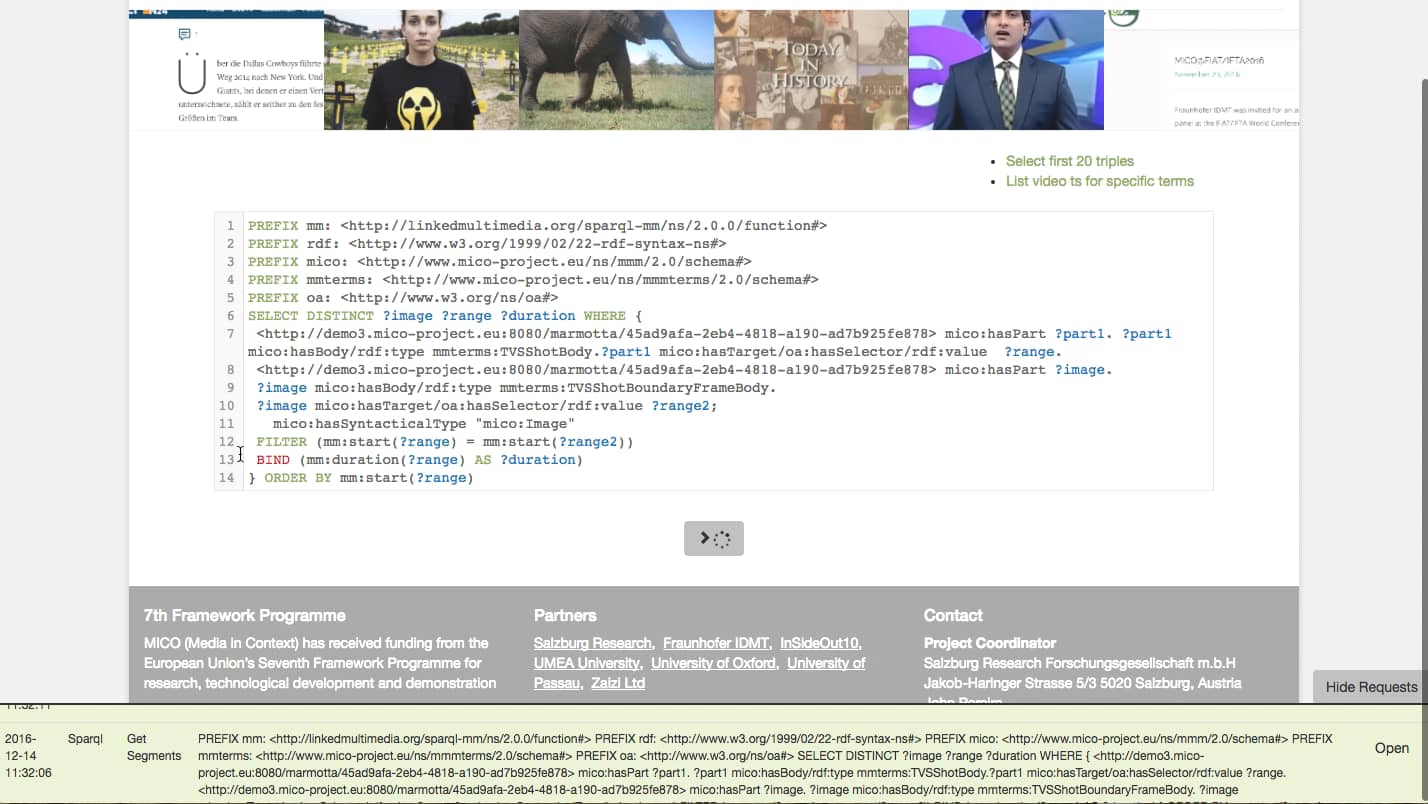Select the MICO@FIAT/IFTA2016 page thumbnail
This screenshot has width=1428, height=804.
click(1201, 70)
